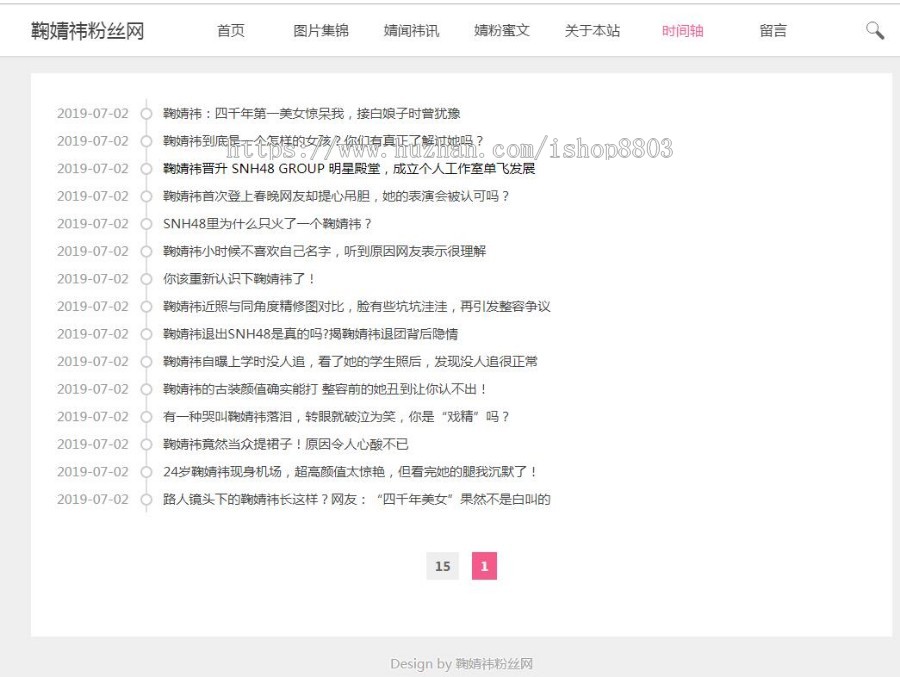The height and width of the screenshot is (677, 900).
Task: Open article 近照与同角度精修图对比
Action: (x=356, y=307)
